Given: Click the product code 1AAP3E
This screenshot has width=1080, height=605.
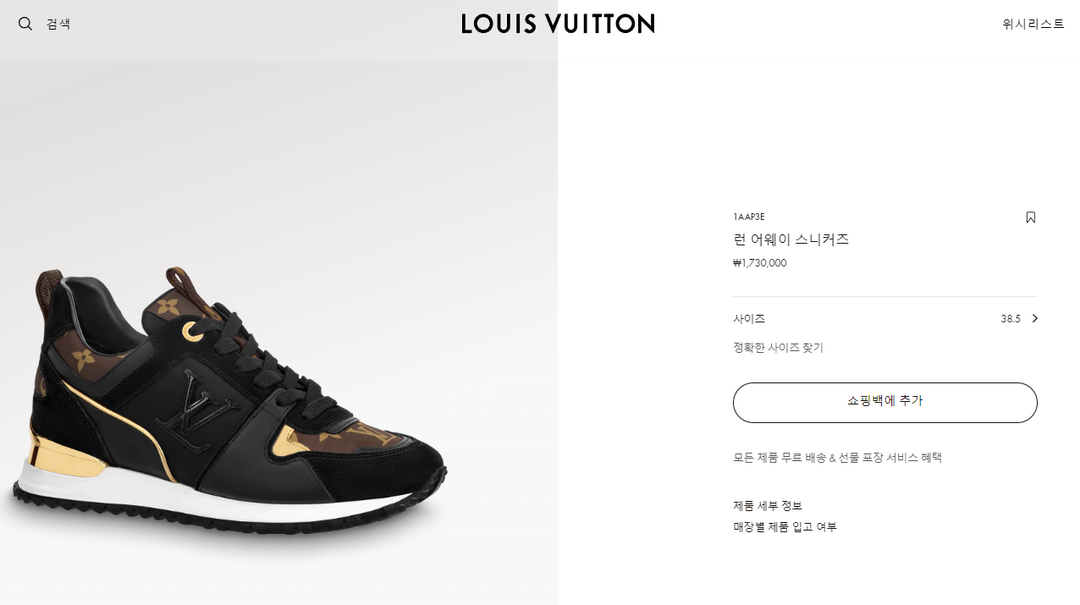Looking at the screenshot, I should click(x=749, y=217).
